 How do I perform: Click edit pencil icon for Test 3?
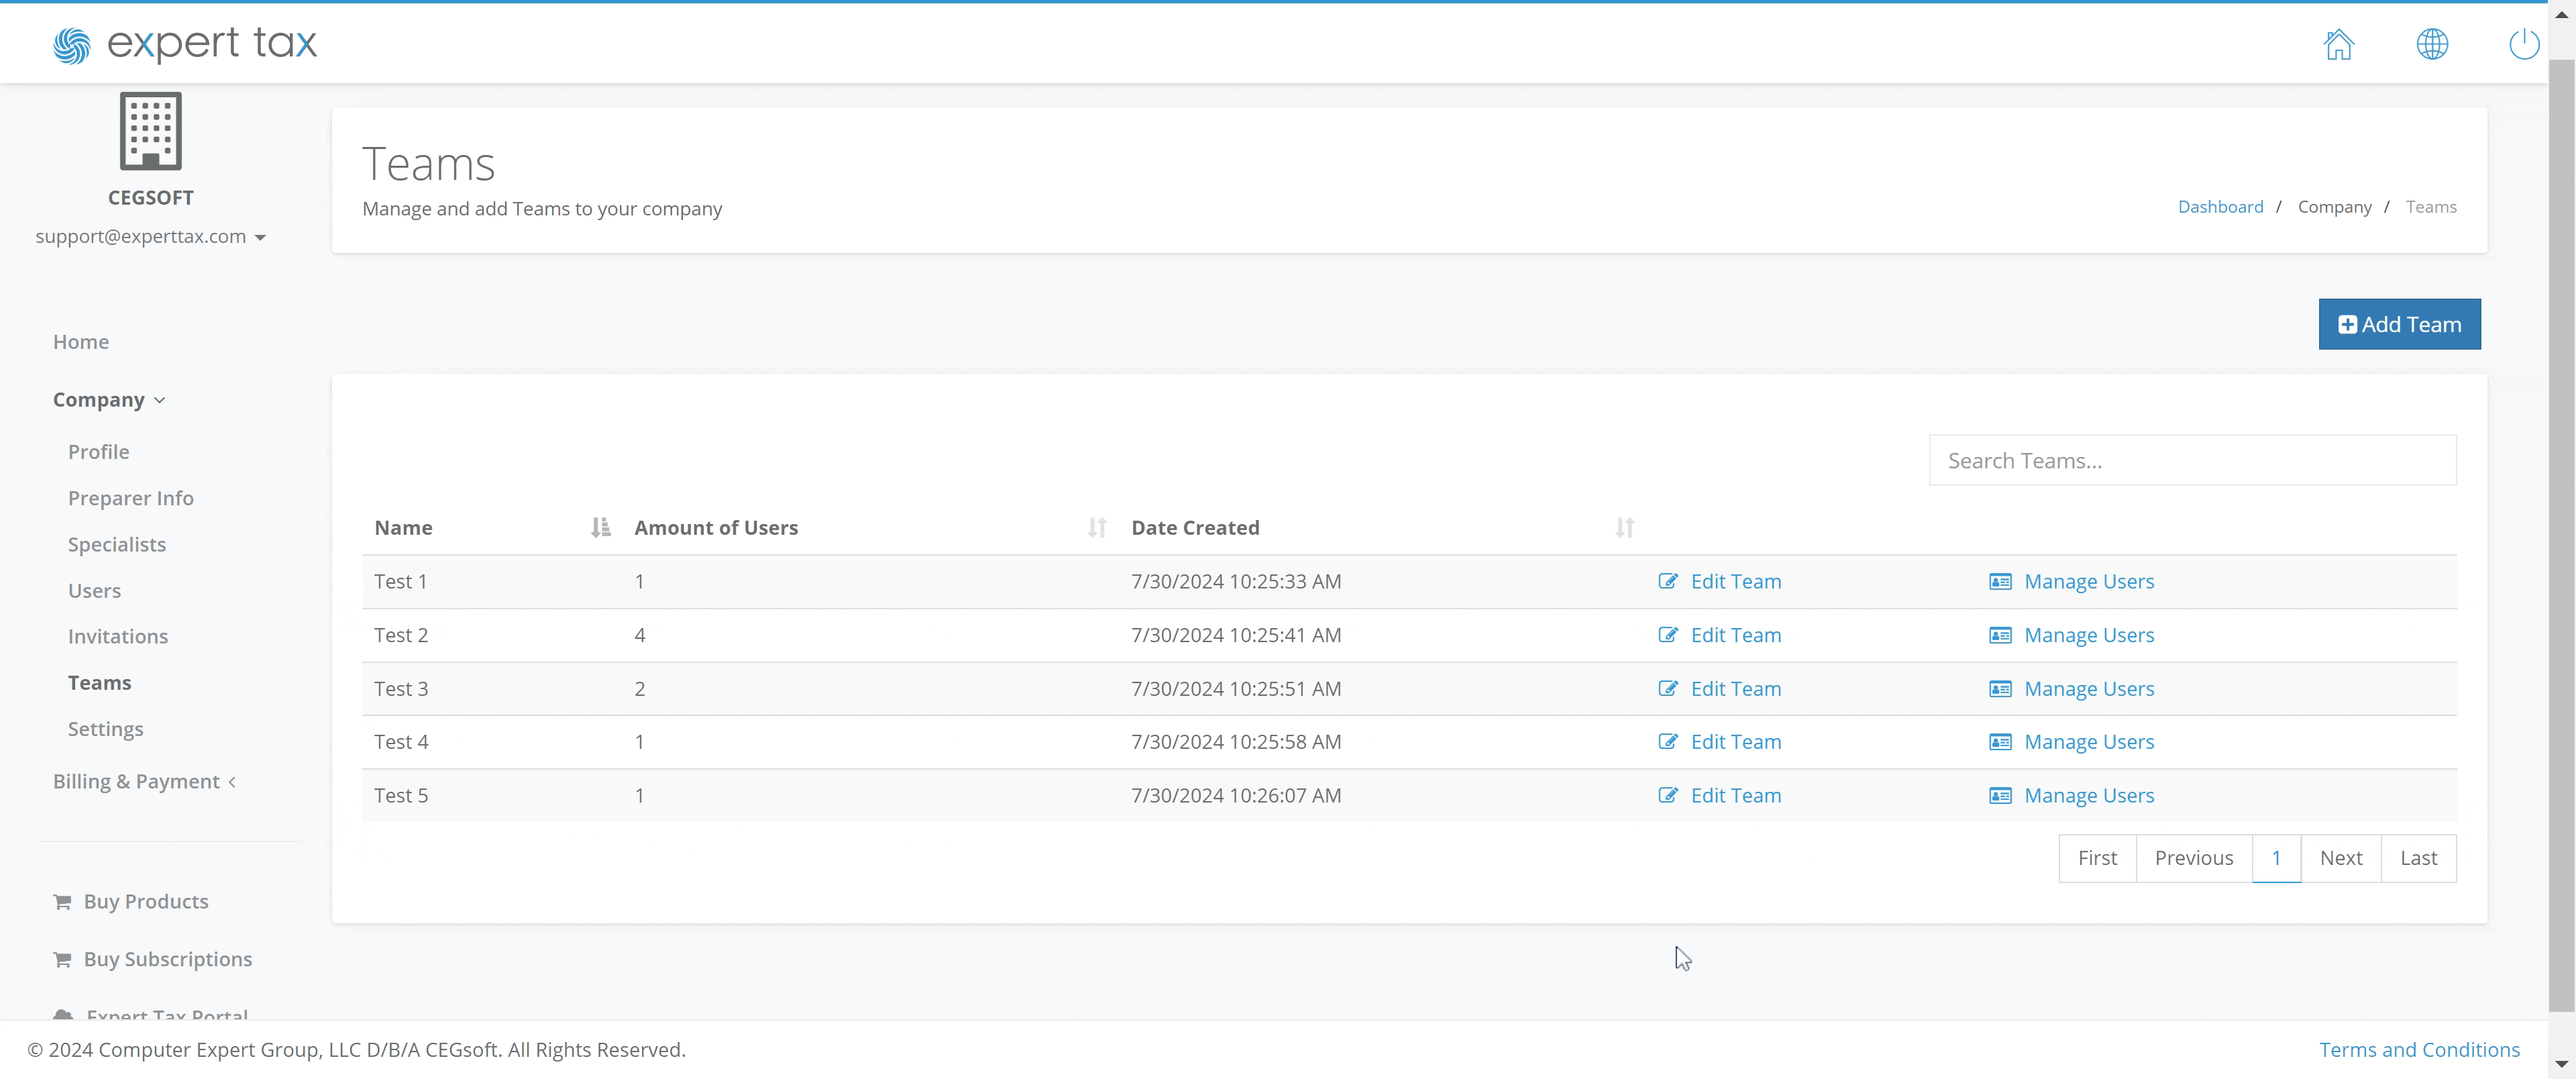click(1668, 688)
